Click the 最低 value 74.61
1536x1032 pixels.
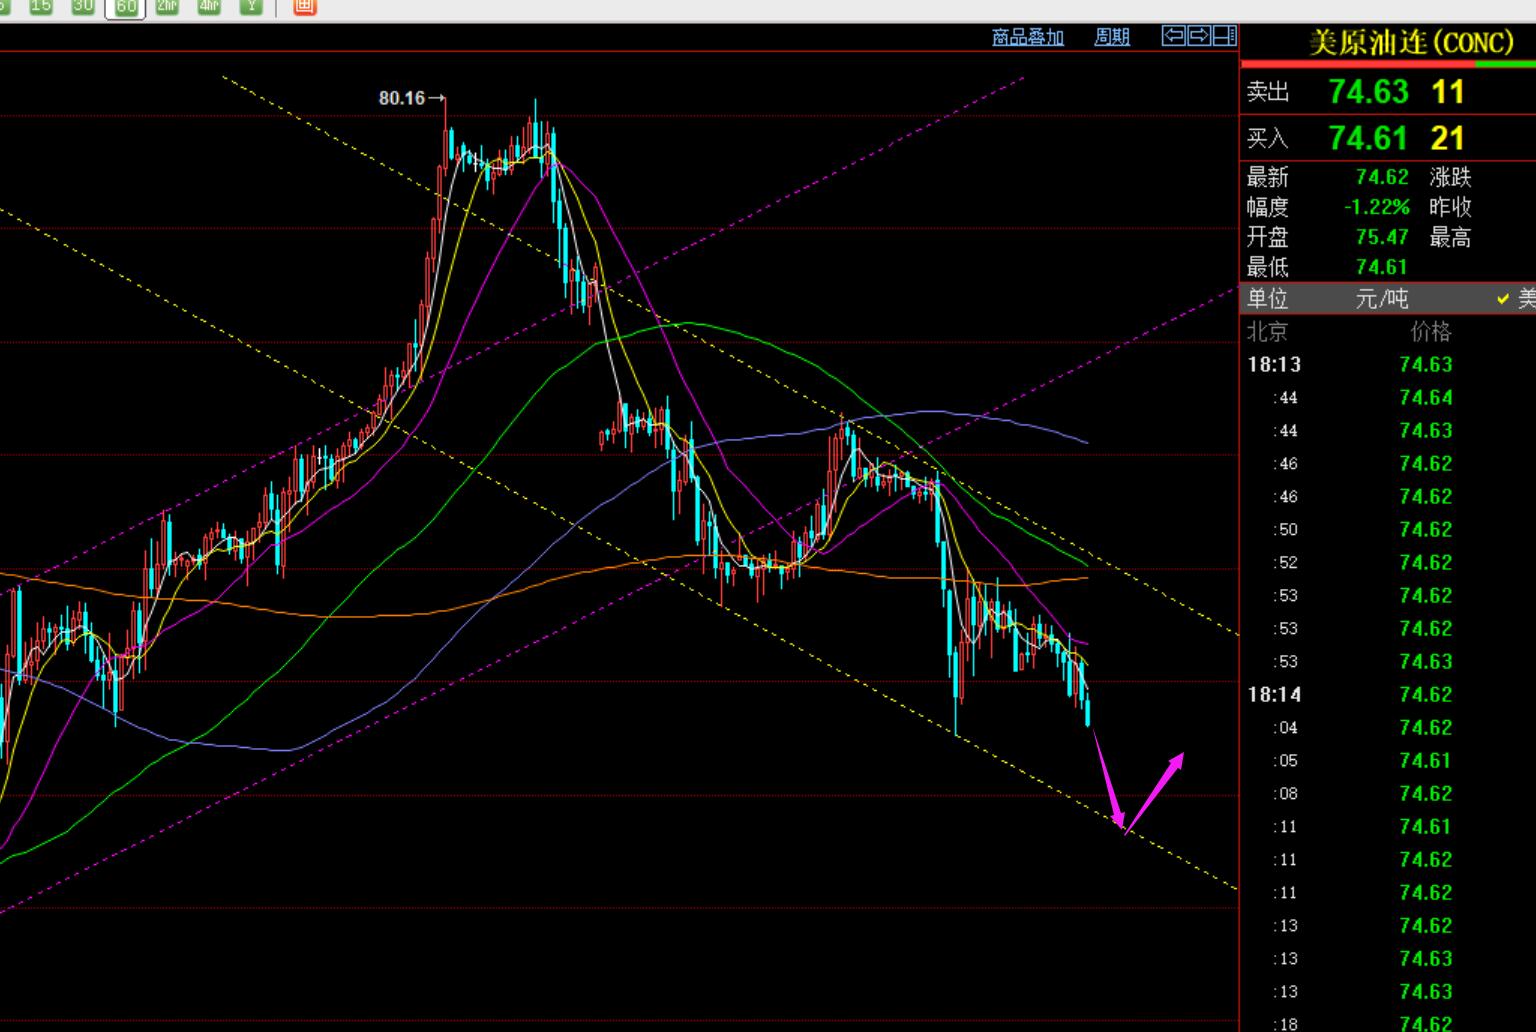click(x=1382, y=267)
